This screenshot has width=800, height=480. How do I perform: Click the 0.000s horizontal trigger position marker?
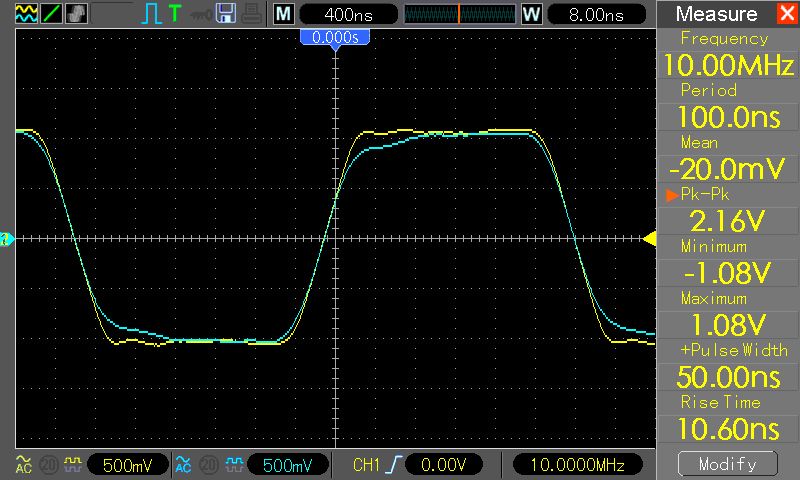[335, 37]
